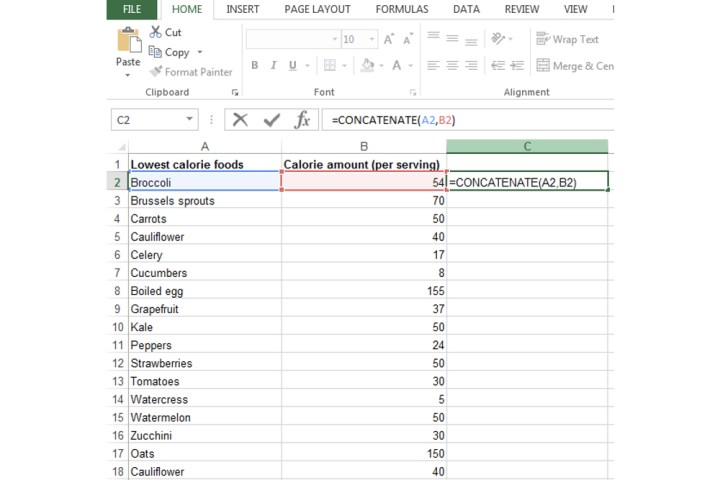Screen dimensions: 720x480
Task: Open the PAGE LAYOUT tab
Action: (317, 9)
